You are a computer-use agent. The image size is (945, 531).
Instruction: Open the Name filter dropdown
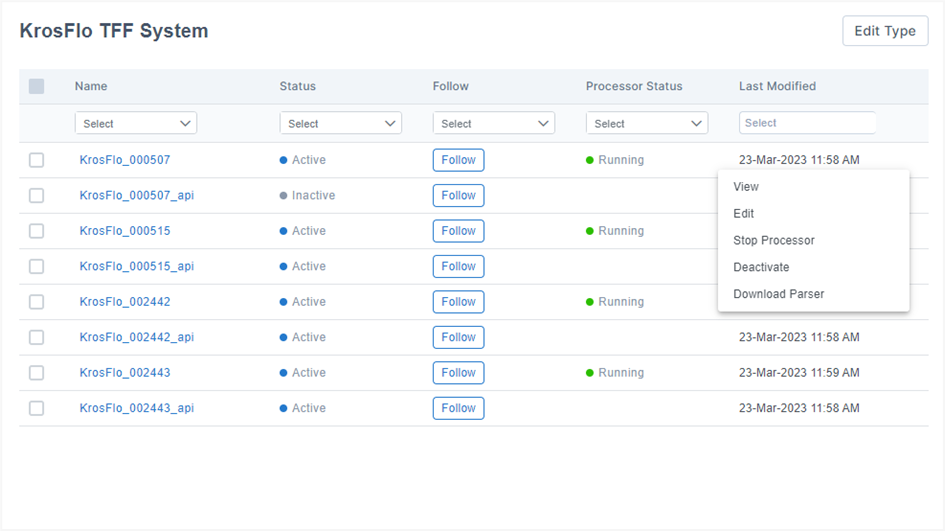click(x=136, y=123)
